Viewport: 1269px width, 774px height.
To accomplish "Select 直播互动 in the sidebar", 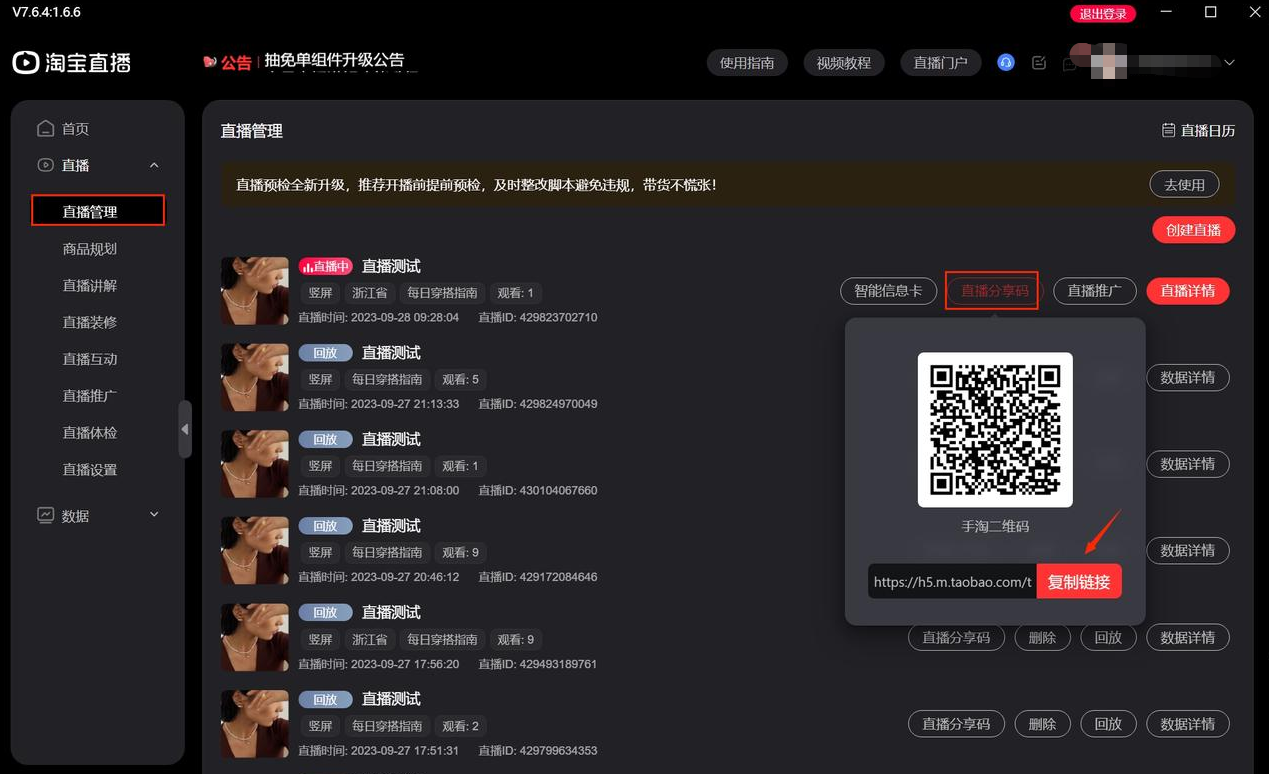I will tap(90, 359).
